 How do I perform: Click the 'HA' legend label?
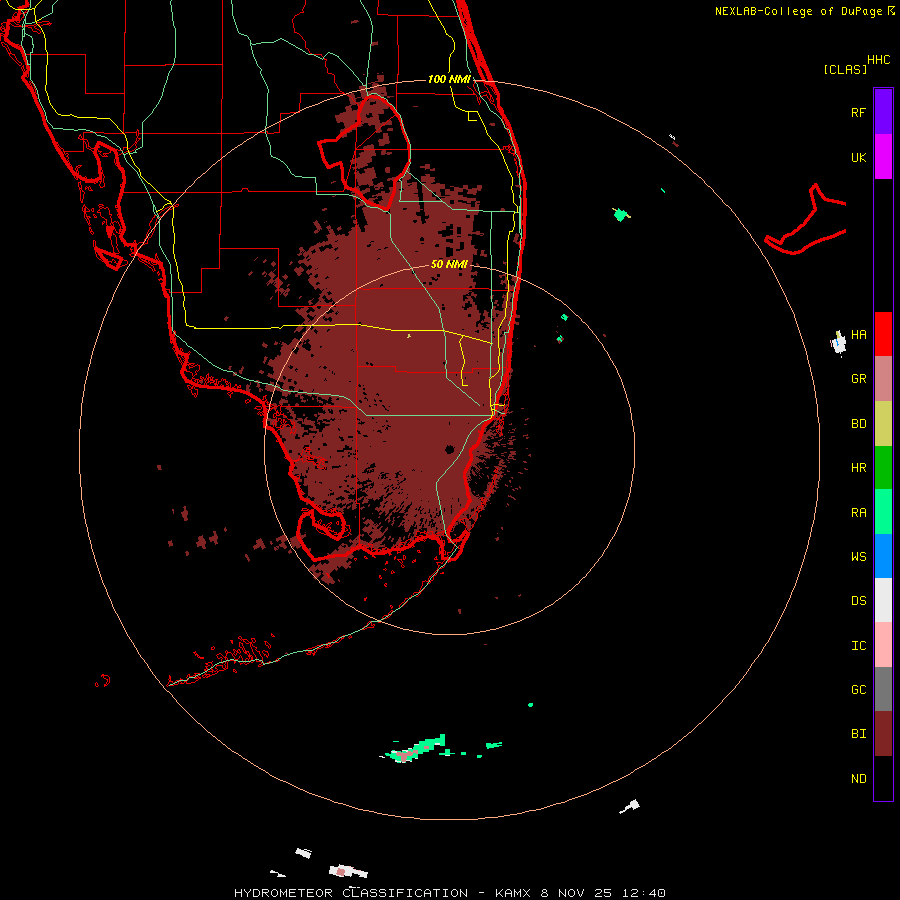(x=858, y=334)
